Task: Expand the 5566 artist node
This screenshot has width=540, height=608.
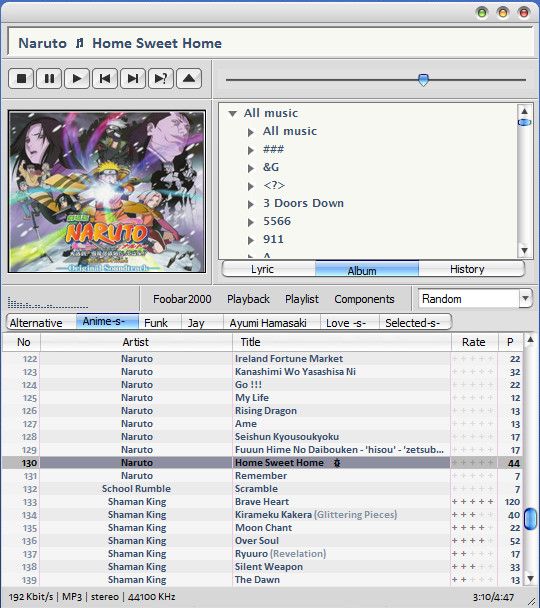Action: pos(251,222)
